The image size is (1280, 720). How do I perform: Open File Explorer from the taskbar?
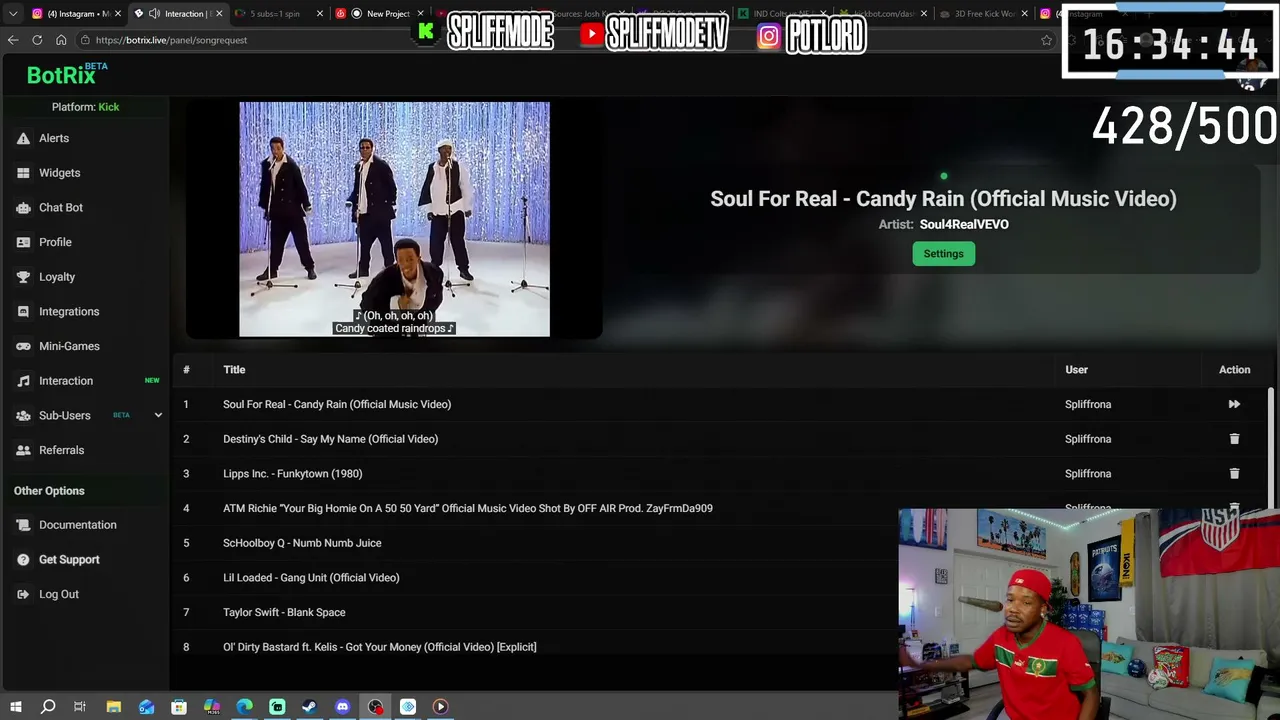(x=114, y=707)
